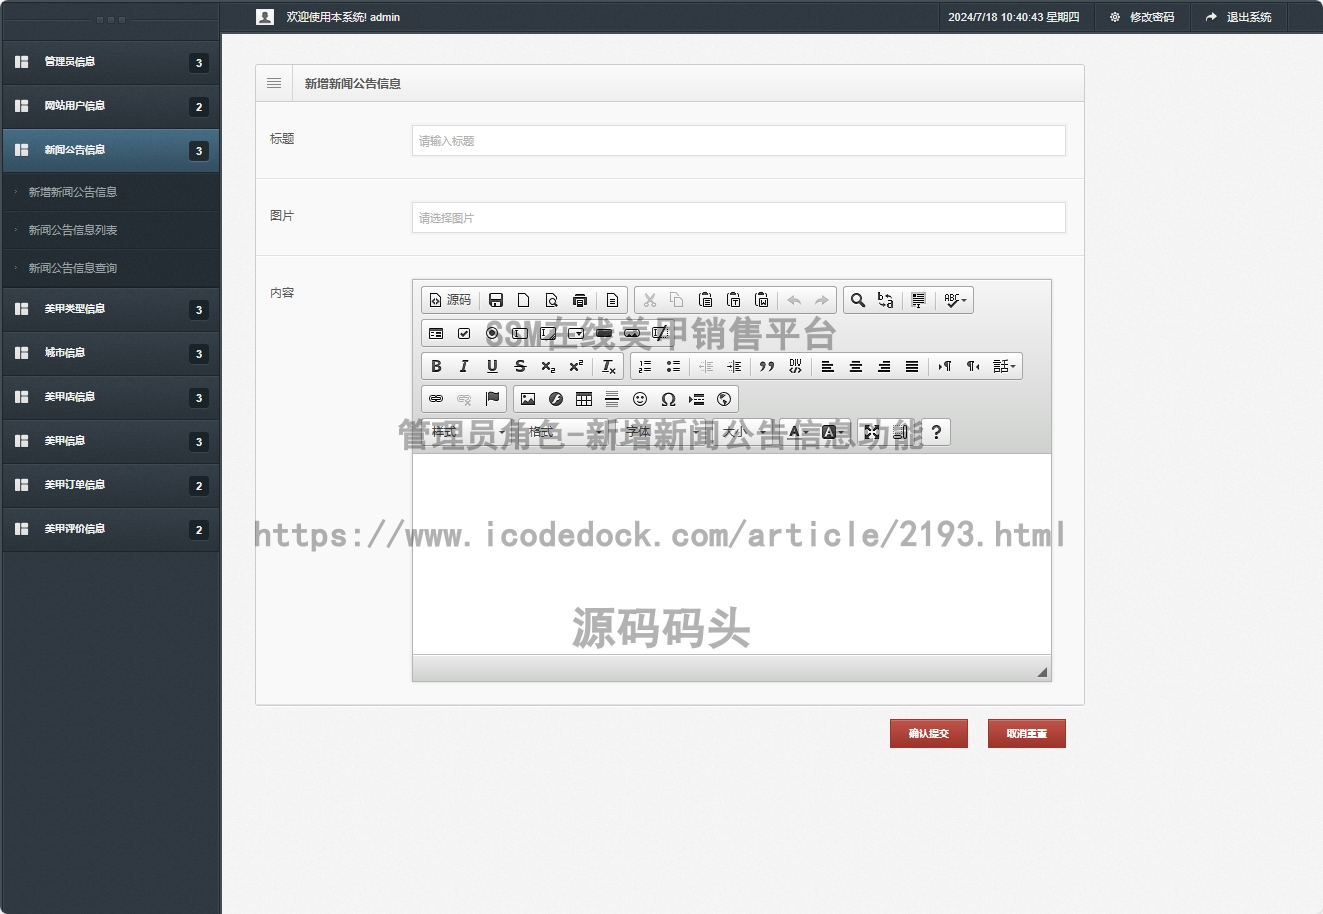Toggle Bold formatting
The width and height of the screenshot is (1323, 914).
click(436, 366)
